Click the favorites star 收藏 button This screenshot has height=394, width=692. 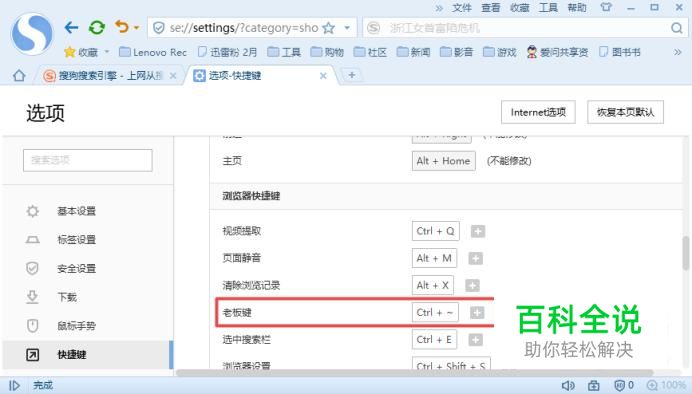coord(81,52)
